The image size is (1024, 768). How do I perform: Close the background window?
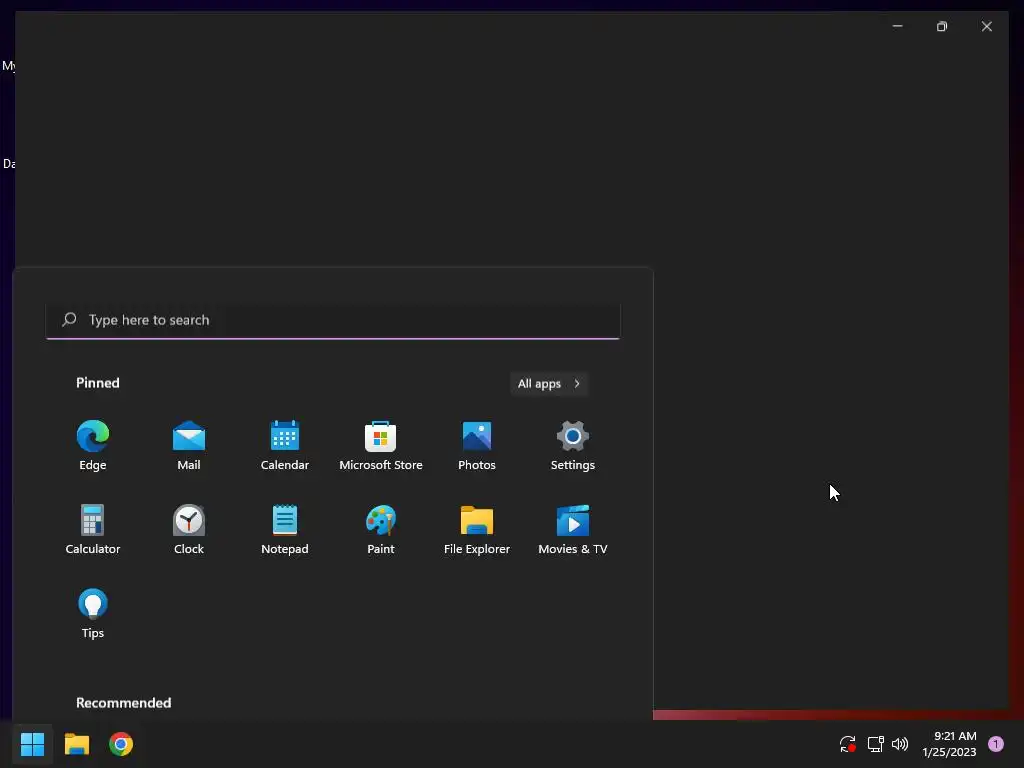coord(987,26)
